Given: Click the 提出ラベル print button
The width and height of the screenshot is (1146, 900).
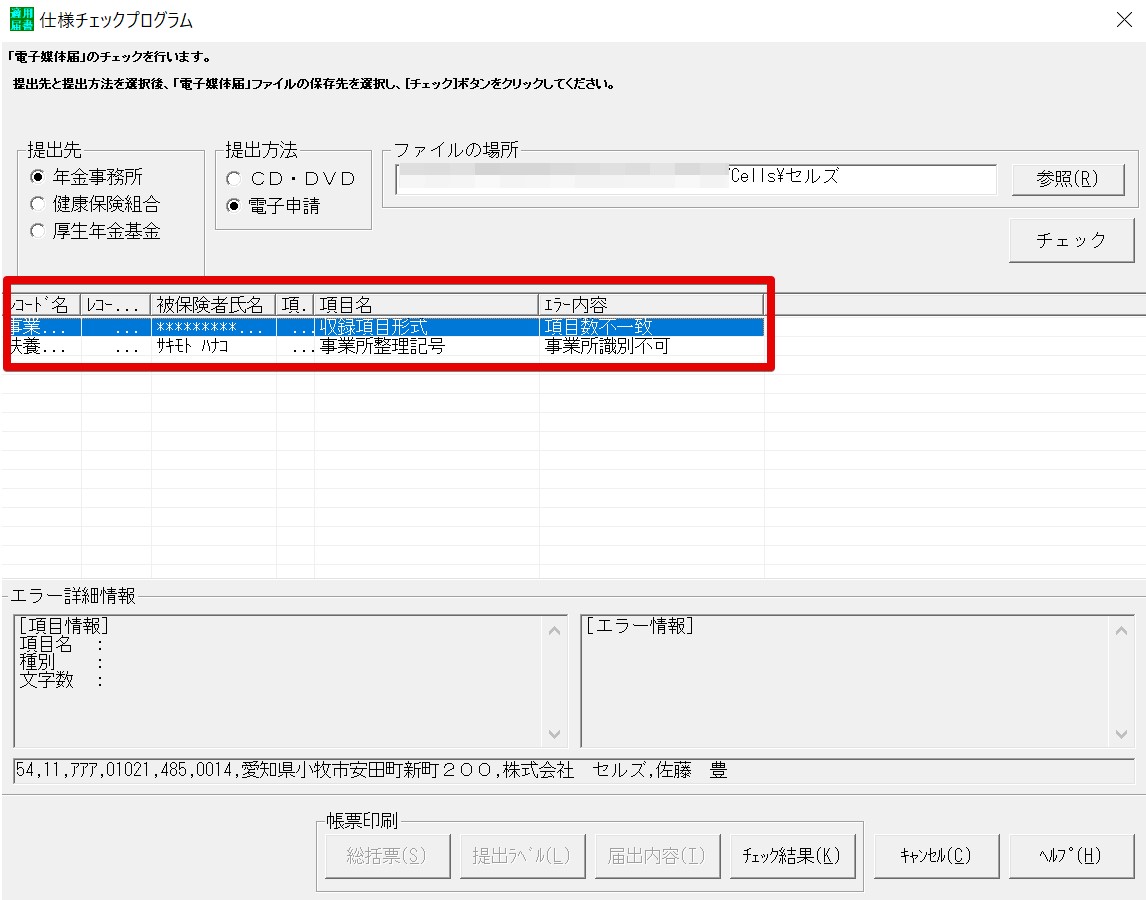Looking at the screenshot, I should [x=522, y=855].
